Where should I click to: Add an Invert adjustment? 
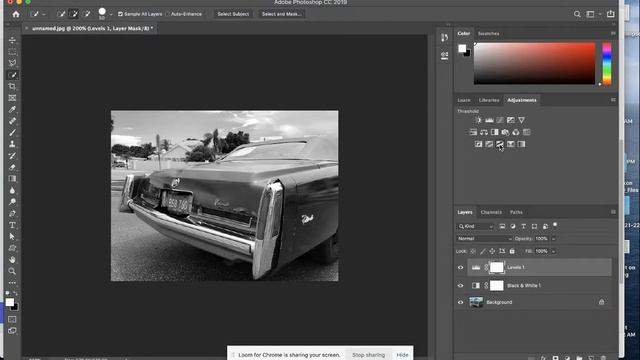(478, 144)
